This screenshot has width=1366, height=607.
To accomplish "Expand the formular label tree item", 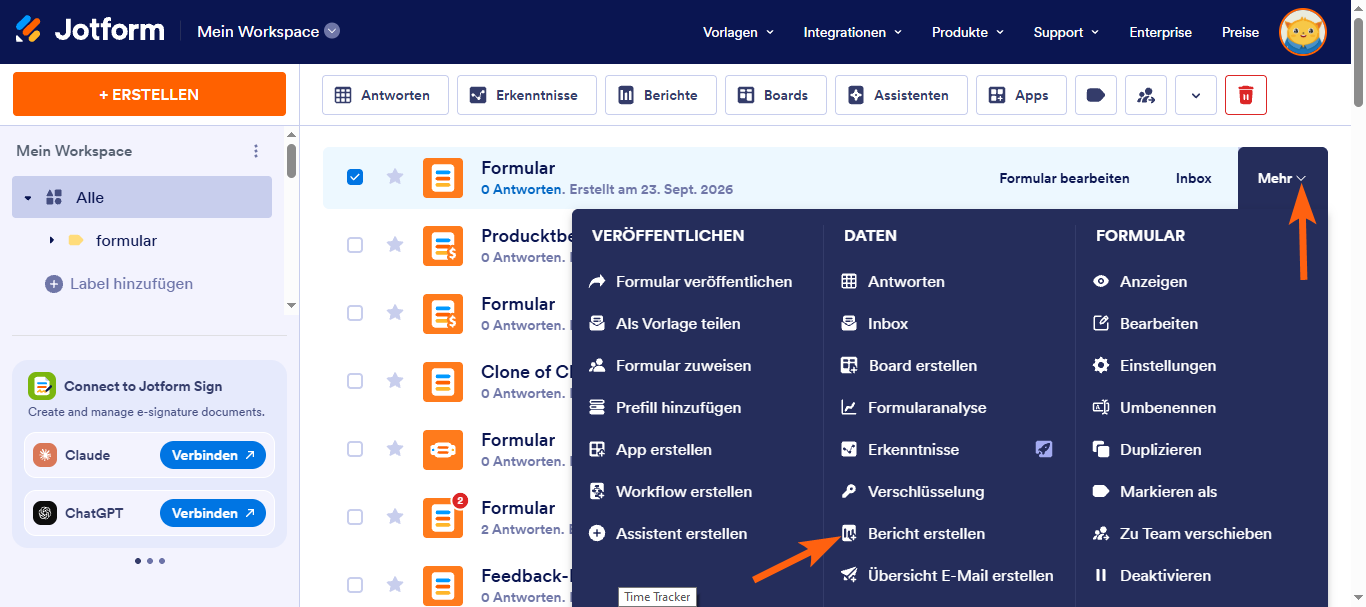I will (51, 241).
